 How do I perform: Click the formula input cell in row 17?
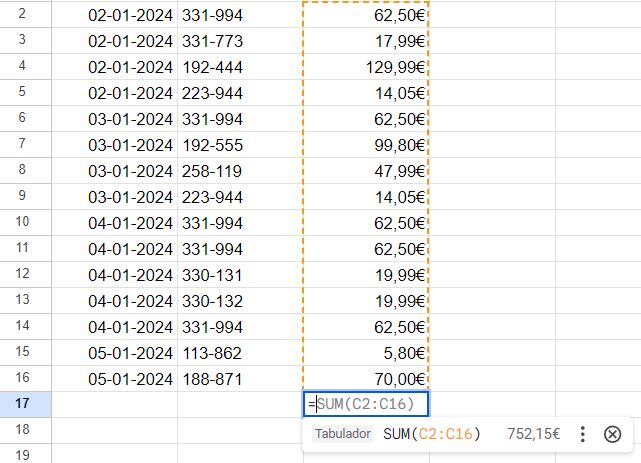[366, 404]
